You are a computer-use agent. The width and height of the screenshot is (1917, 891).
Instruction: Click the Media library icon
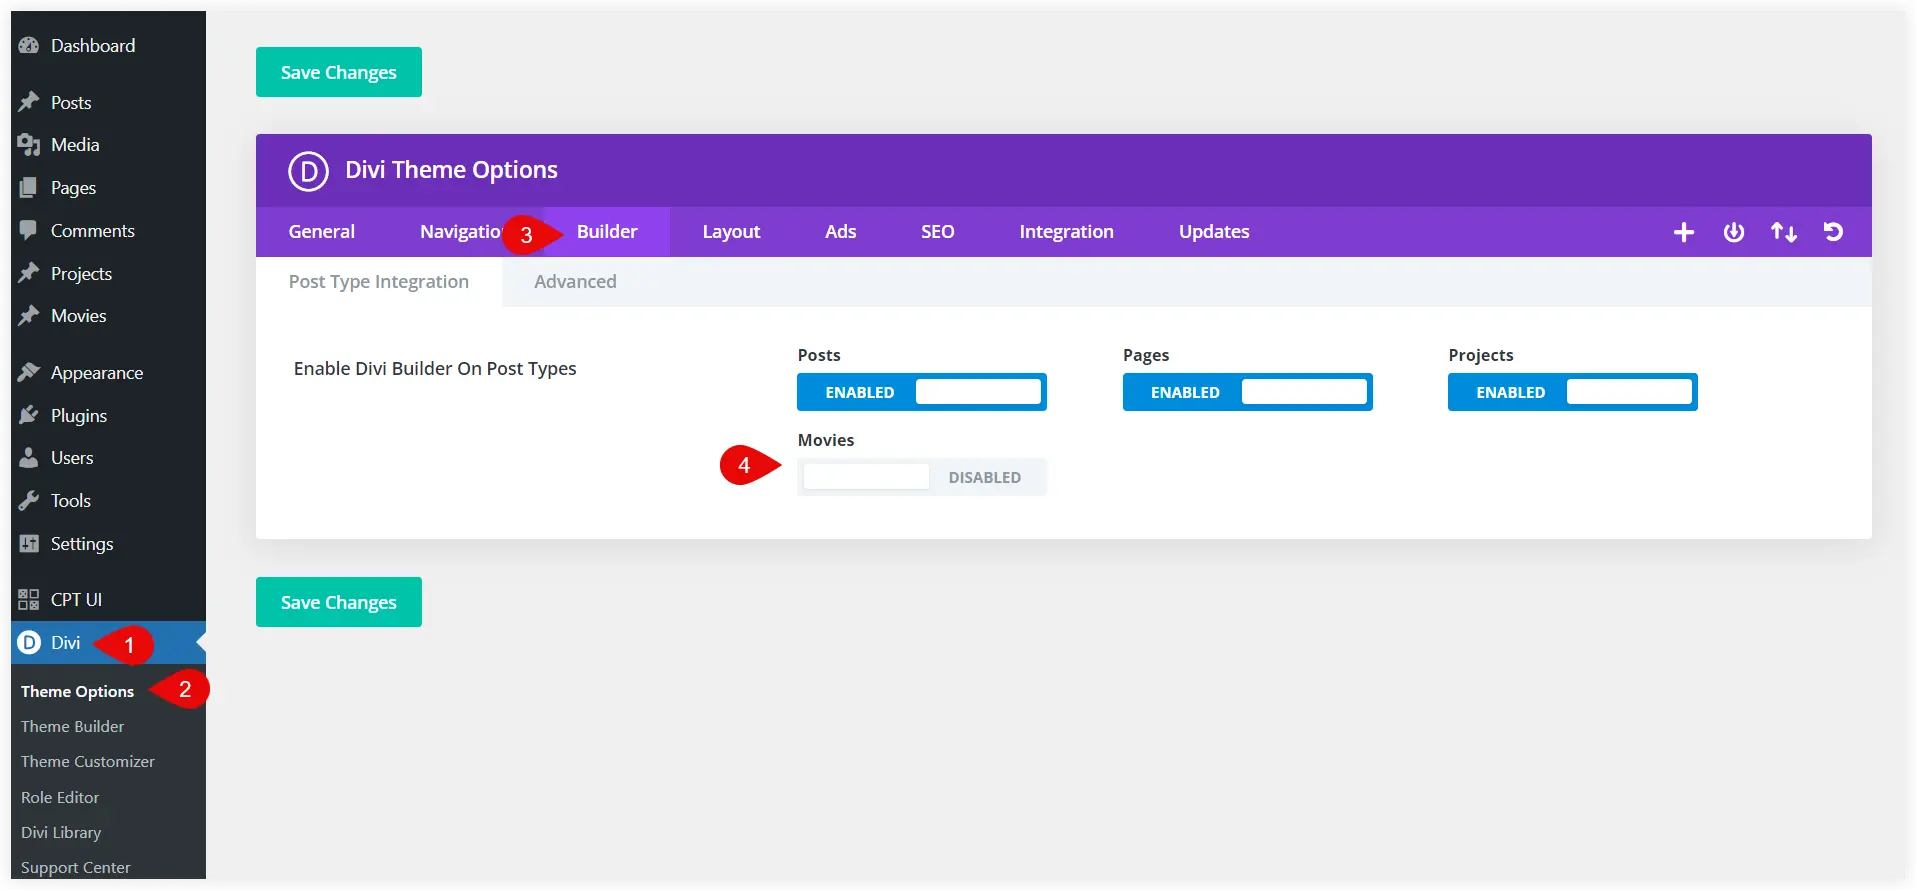tap(29, 145)
